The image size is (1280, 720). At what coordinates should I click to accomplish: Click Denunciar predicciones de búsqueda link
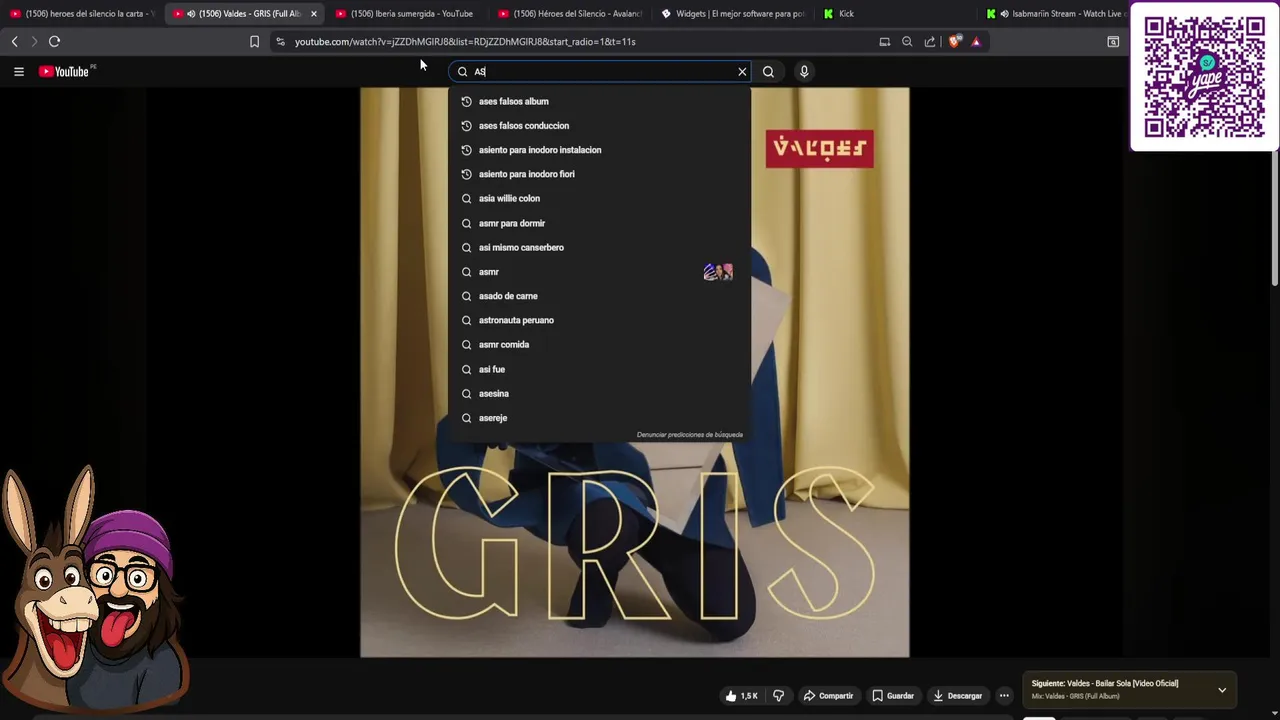(x=689, y=435)
